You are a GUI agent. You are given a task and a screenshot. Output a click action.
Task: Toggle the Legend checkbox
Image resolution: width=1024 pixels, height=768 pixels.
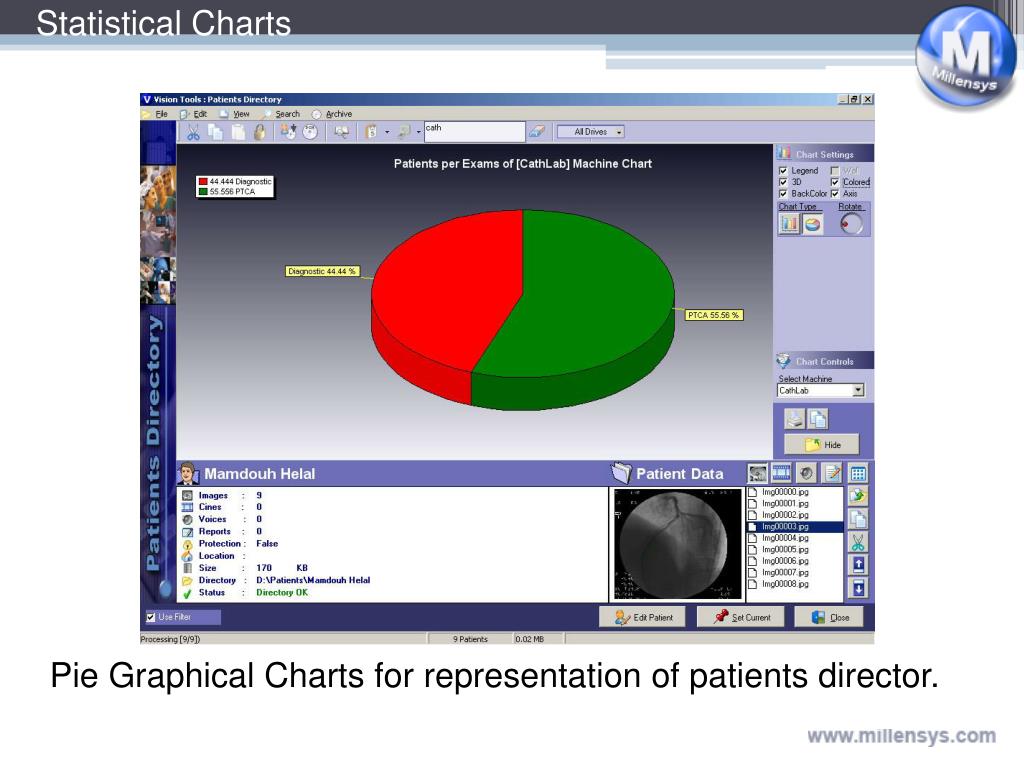click(783, 171)
